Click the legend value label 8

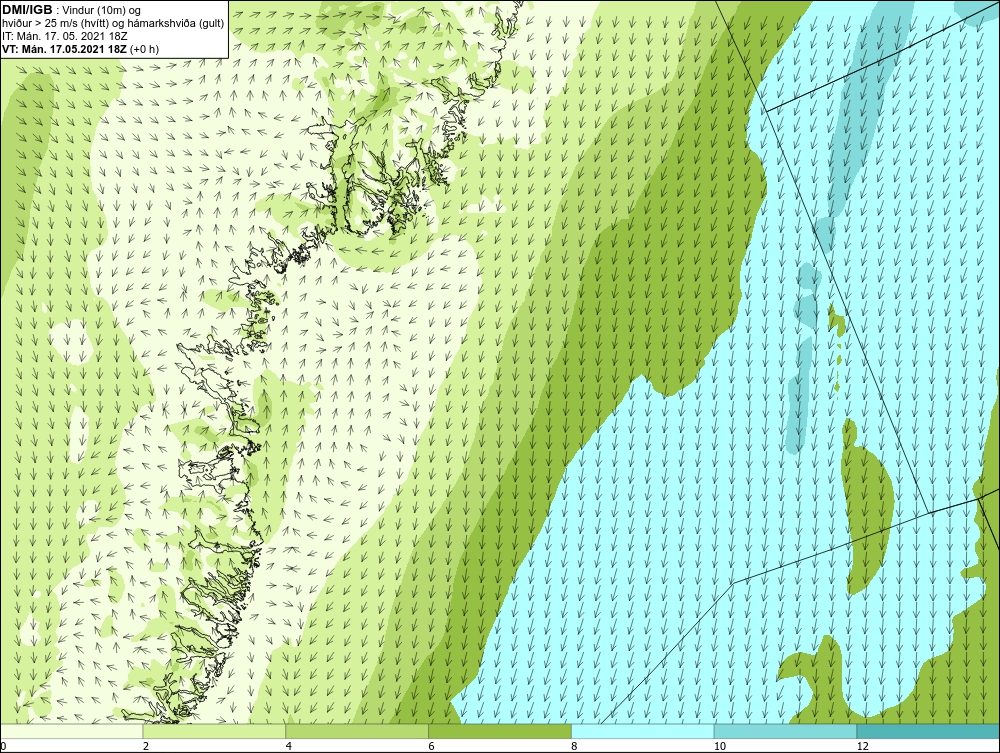pos(575,746)
